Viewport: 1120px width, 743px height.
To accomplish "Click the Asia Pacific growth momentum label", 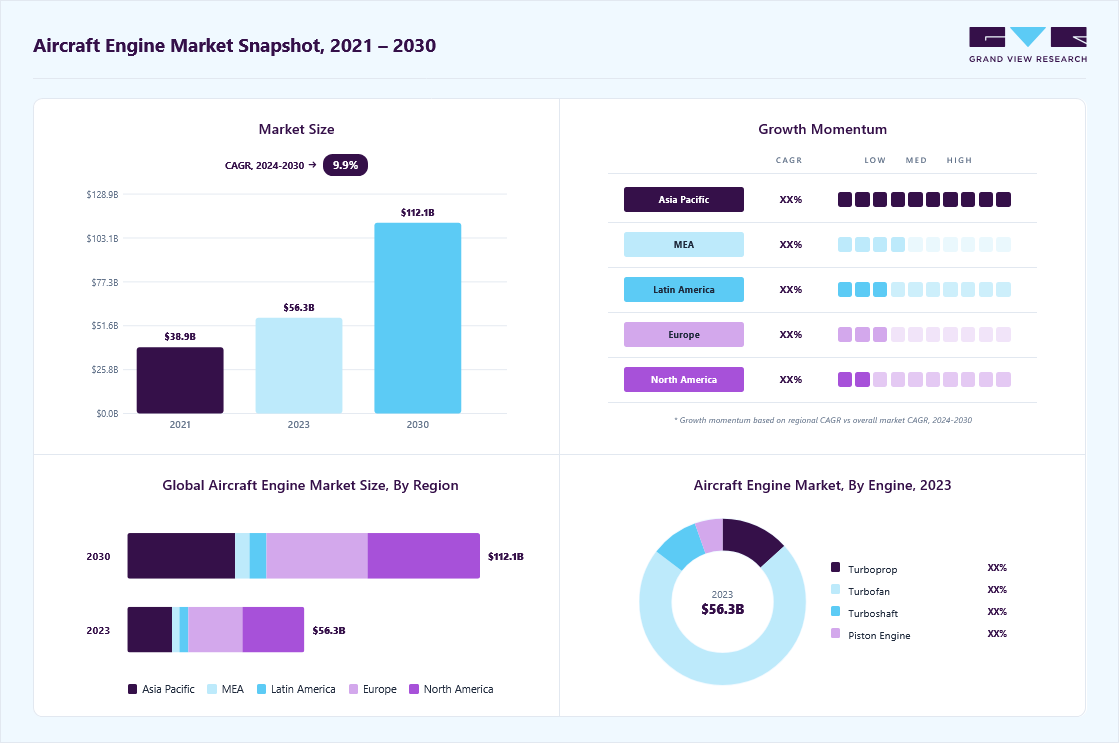I will 684,199.
